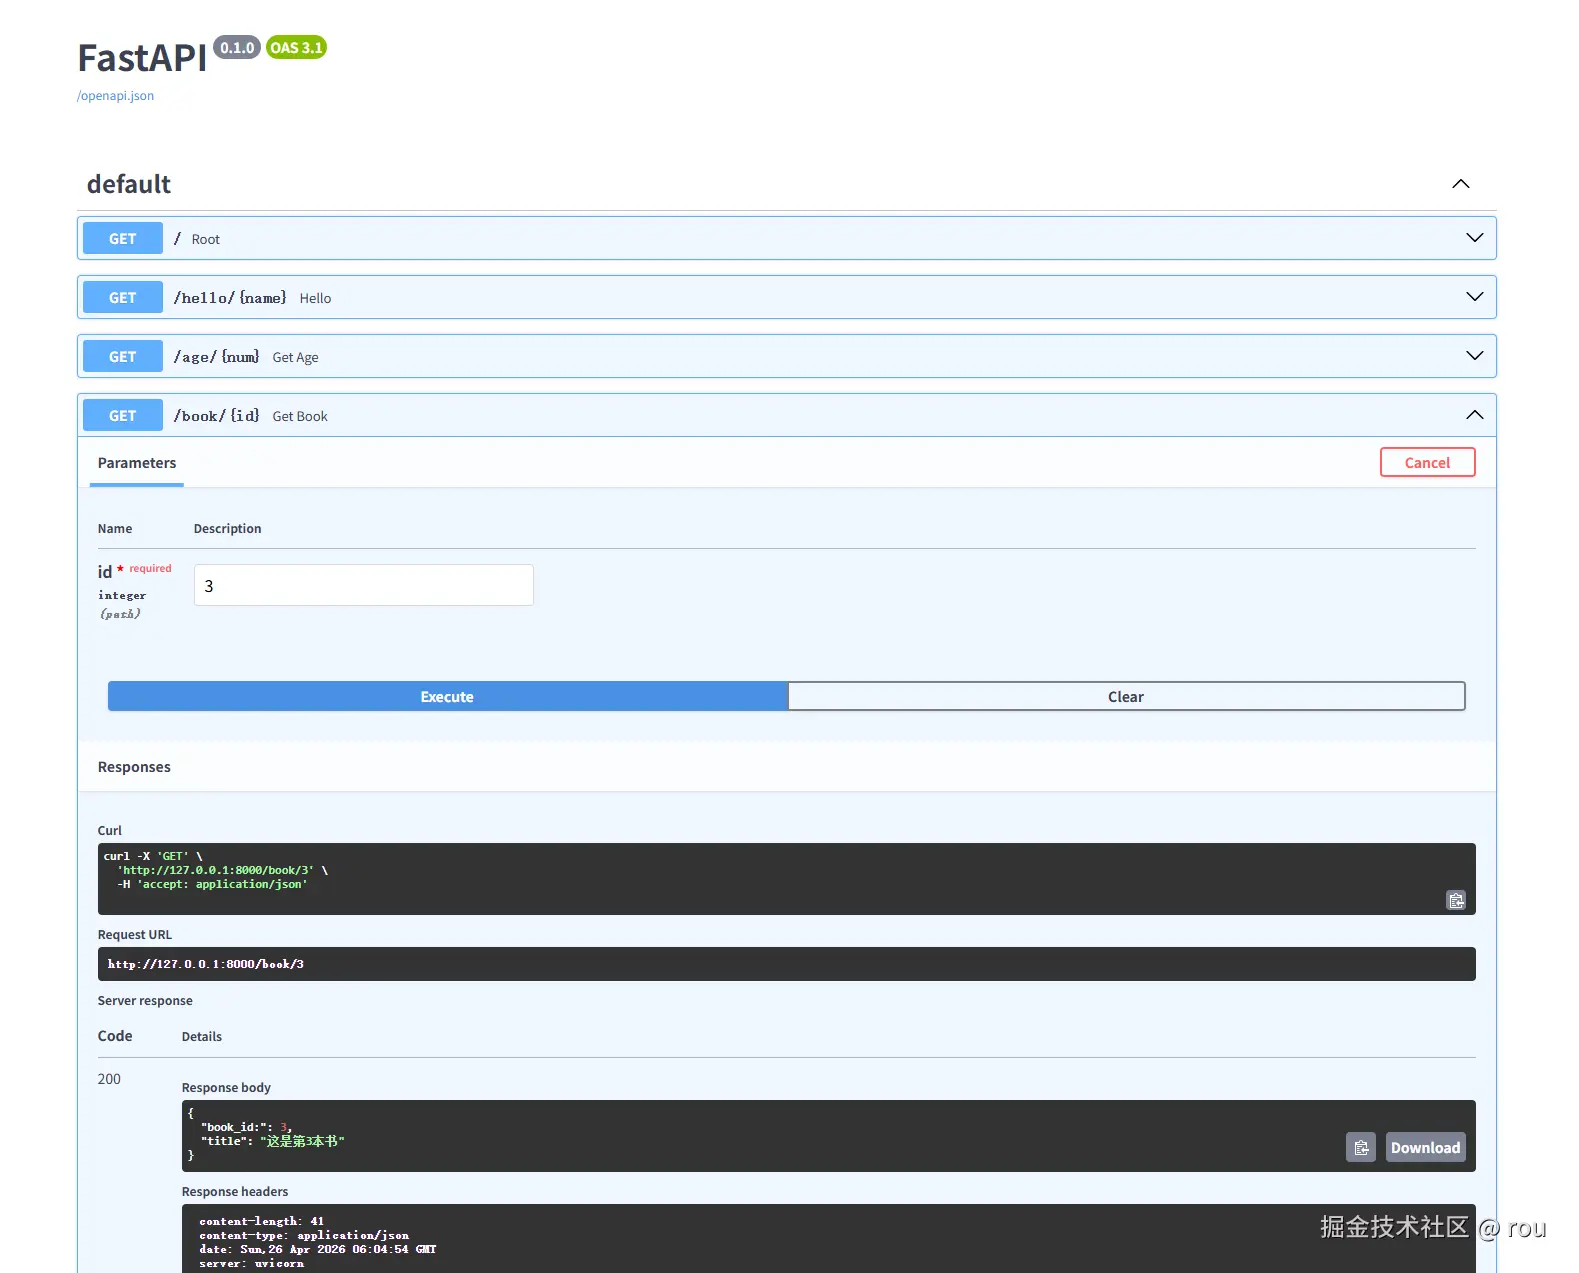Click the Hello summary text

[x=315, y=298]
